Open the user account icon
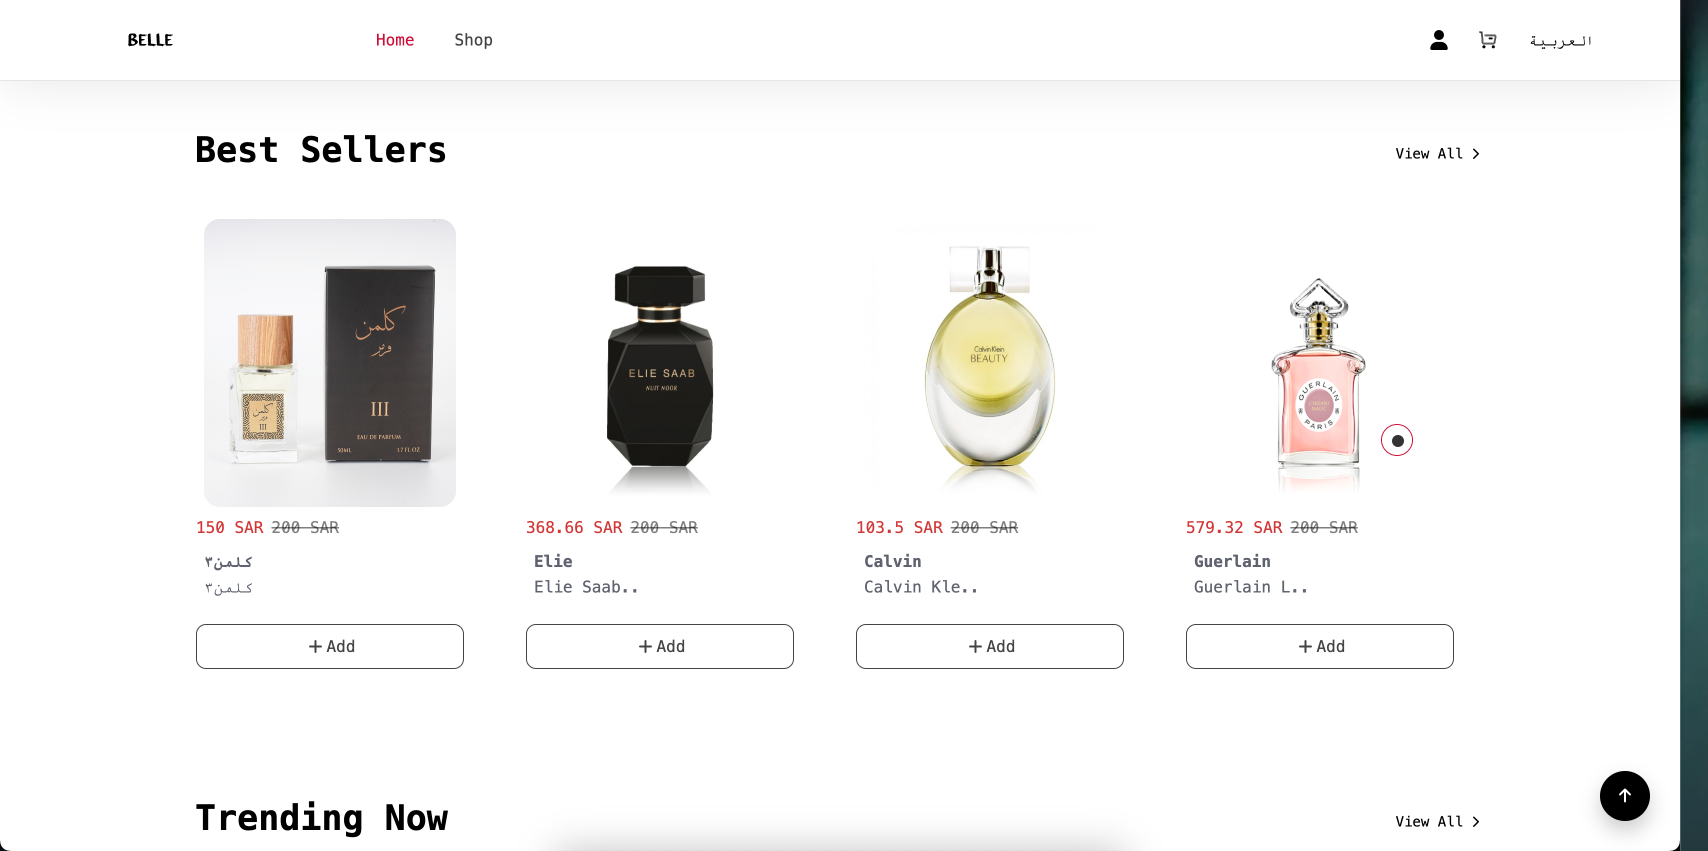Viewport: 1708px width, 851px height. pyautogui.click(x=1438, y=40)
